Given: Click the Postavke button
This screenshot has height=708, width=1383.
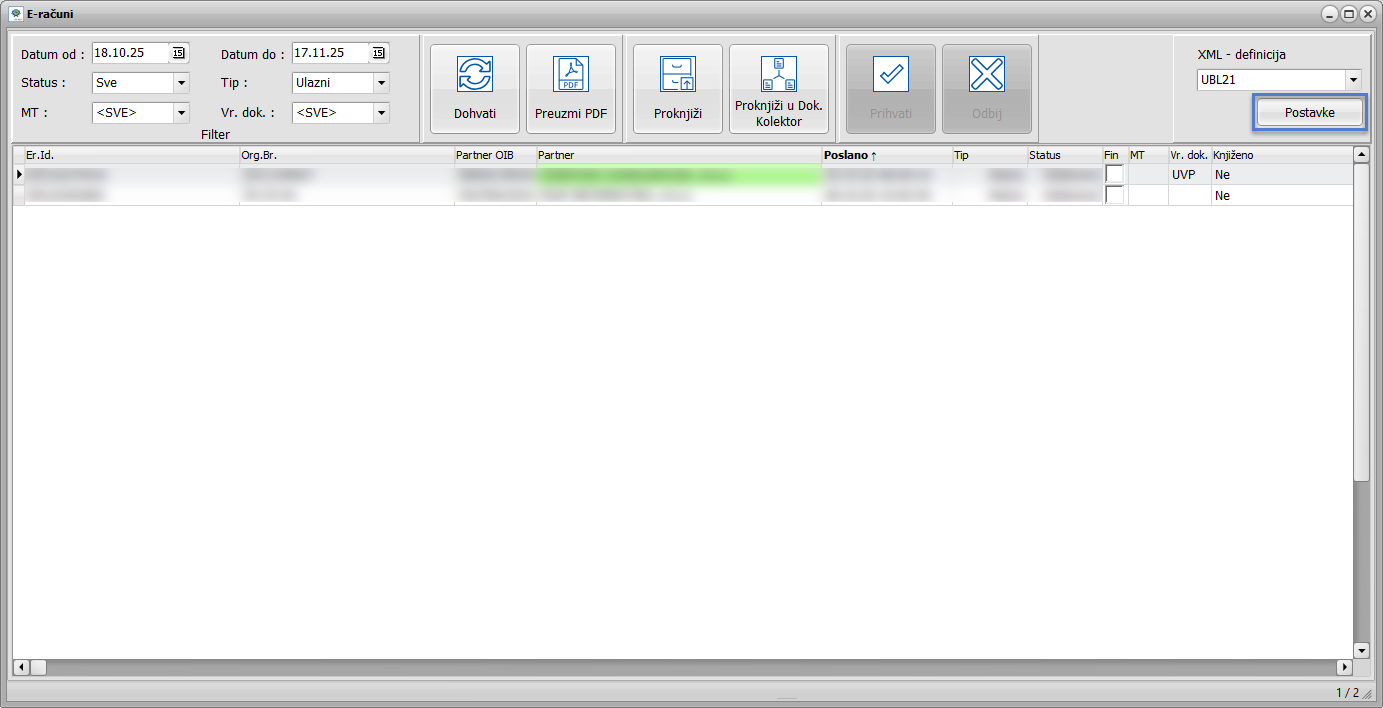Looking at the screenshot, I should click(1309, 113).
